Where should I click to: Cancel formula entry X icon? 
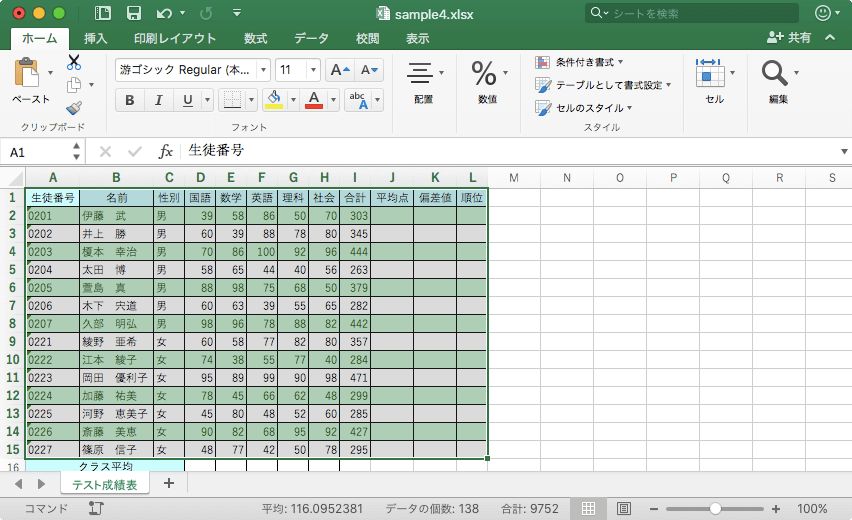[105, 152]
